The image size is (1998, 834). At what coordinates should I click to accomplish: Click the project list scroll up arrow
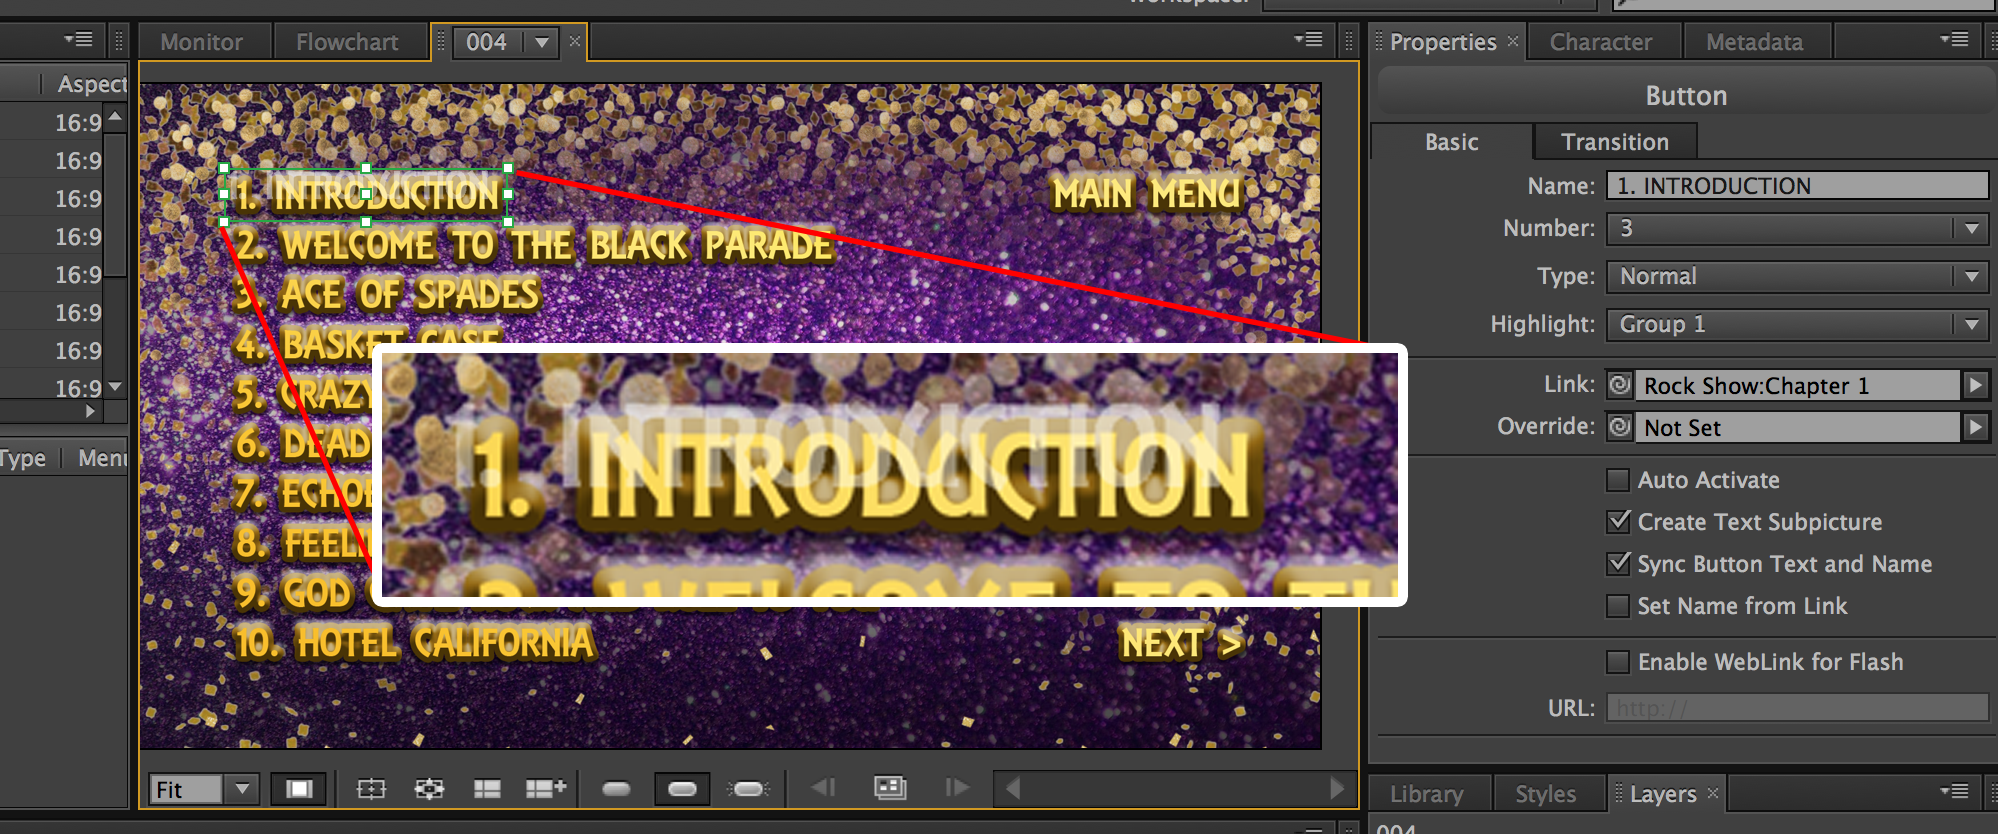click(x=115, y=118)
